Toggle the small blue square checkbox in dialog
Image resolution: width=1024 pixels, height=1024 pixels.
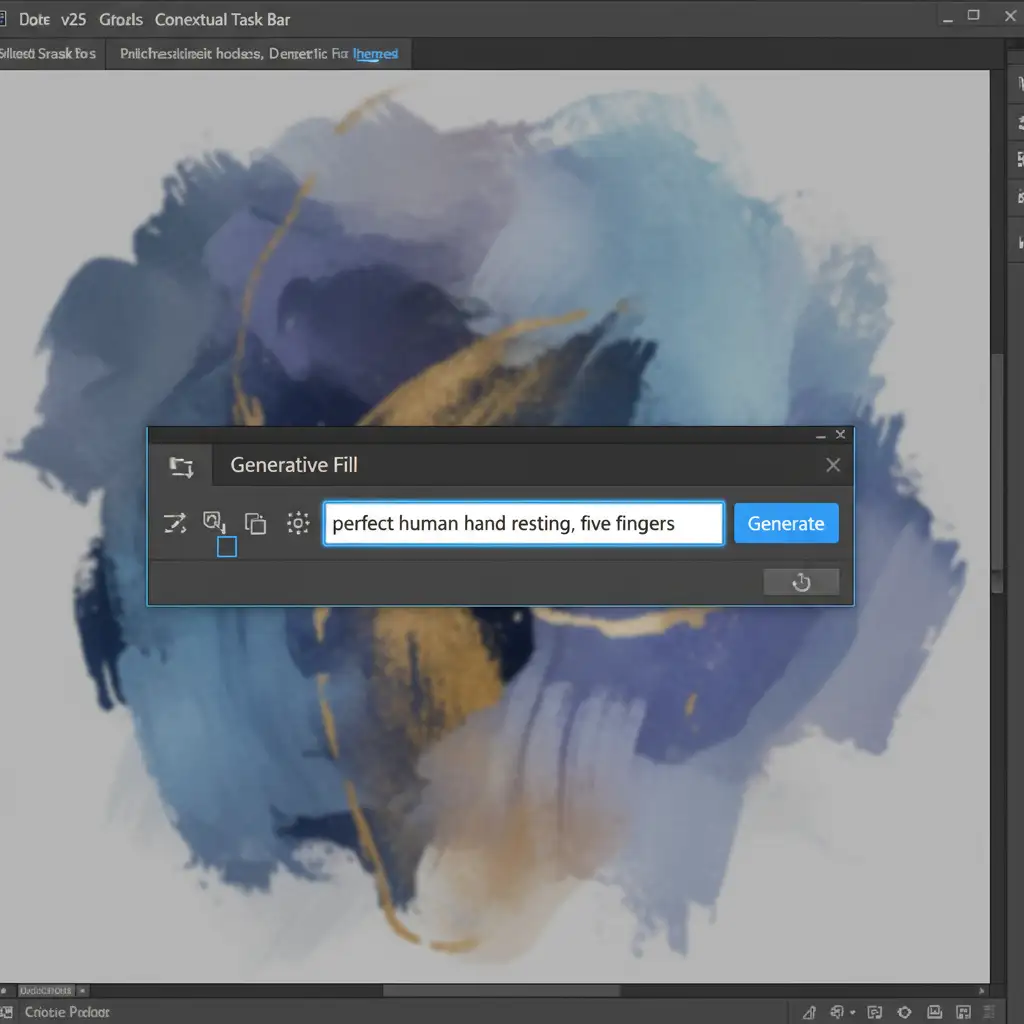point(227,547)
